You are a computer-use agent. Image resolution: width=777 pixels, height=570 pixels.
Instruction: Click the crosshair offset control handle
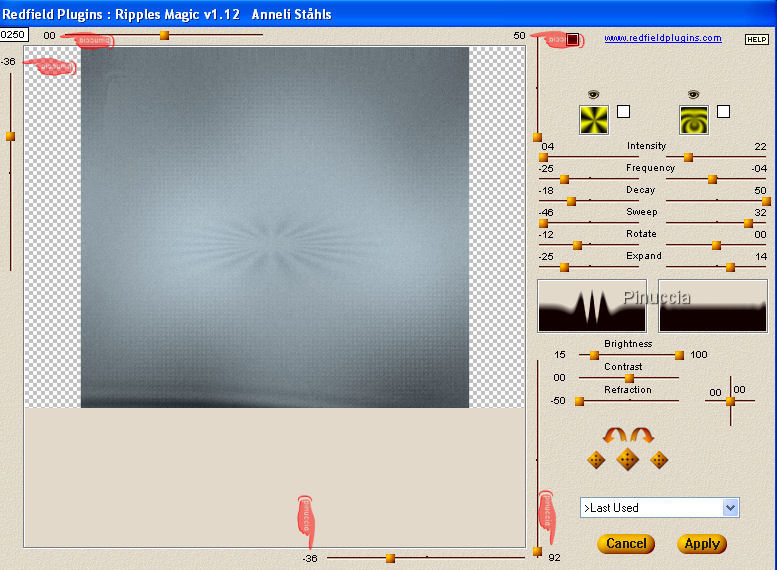point(730,401)
